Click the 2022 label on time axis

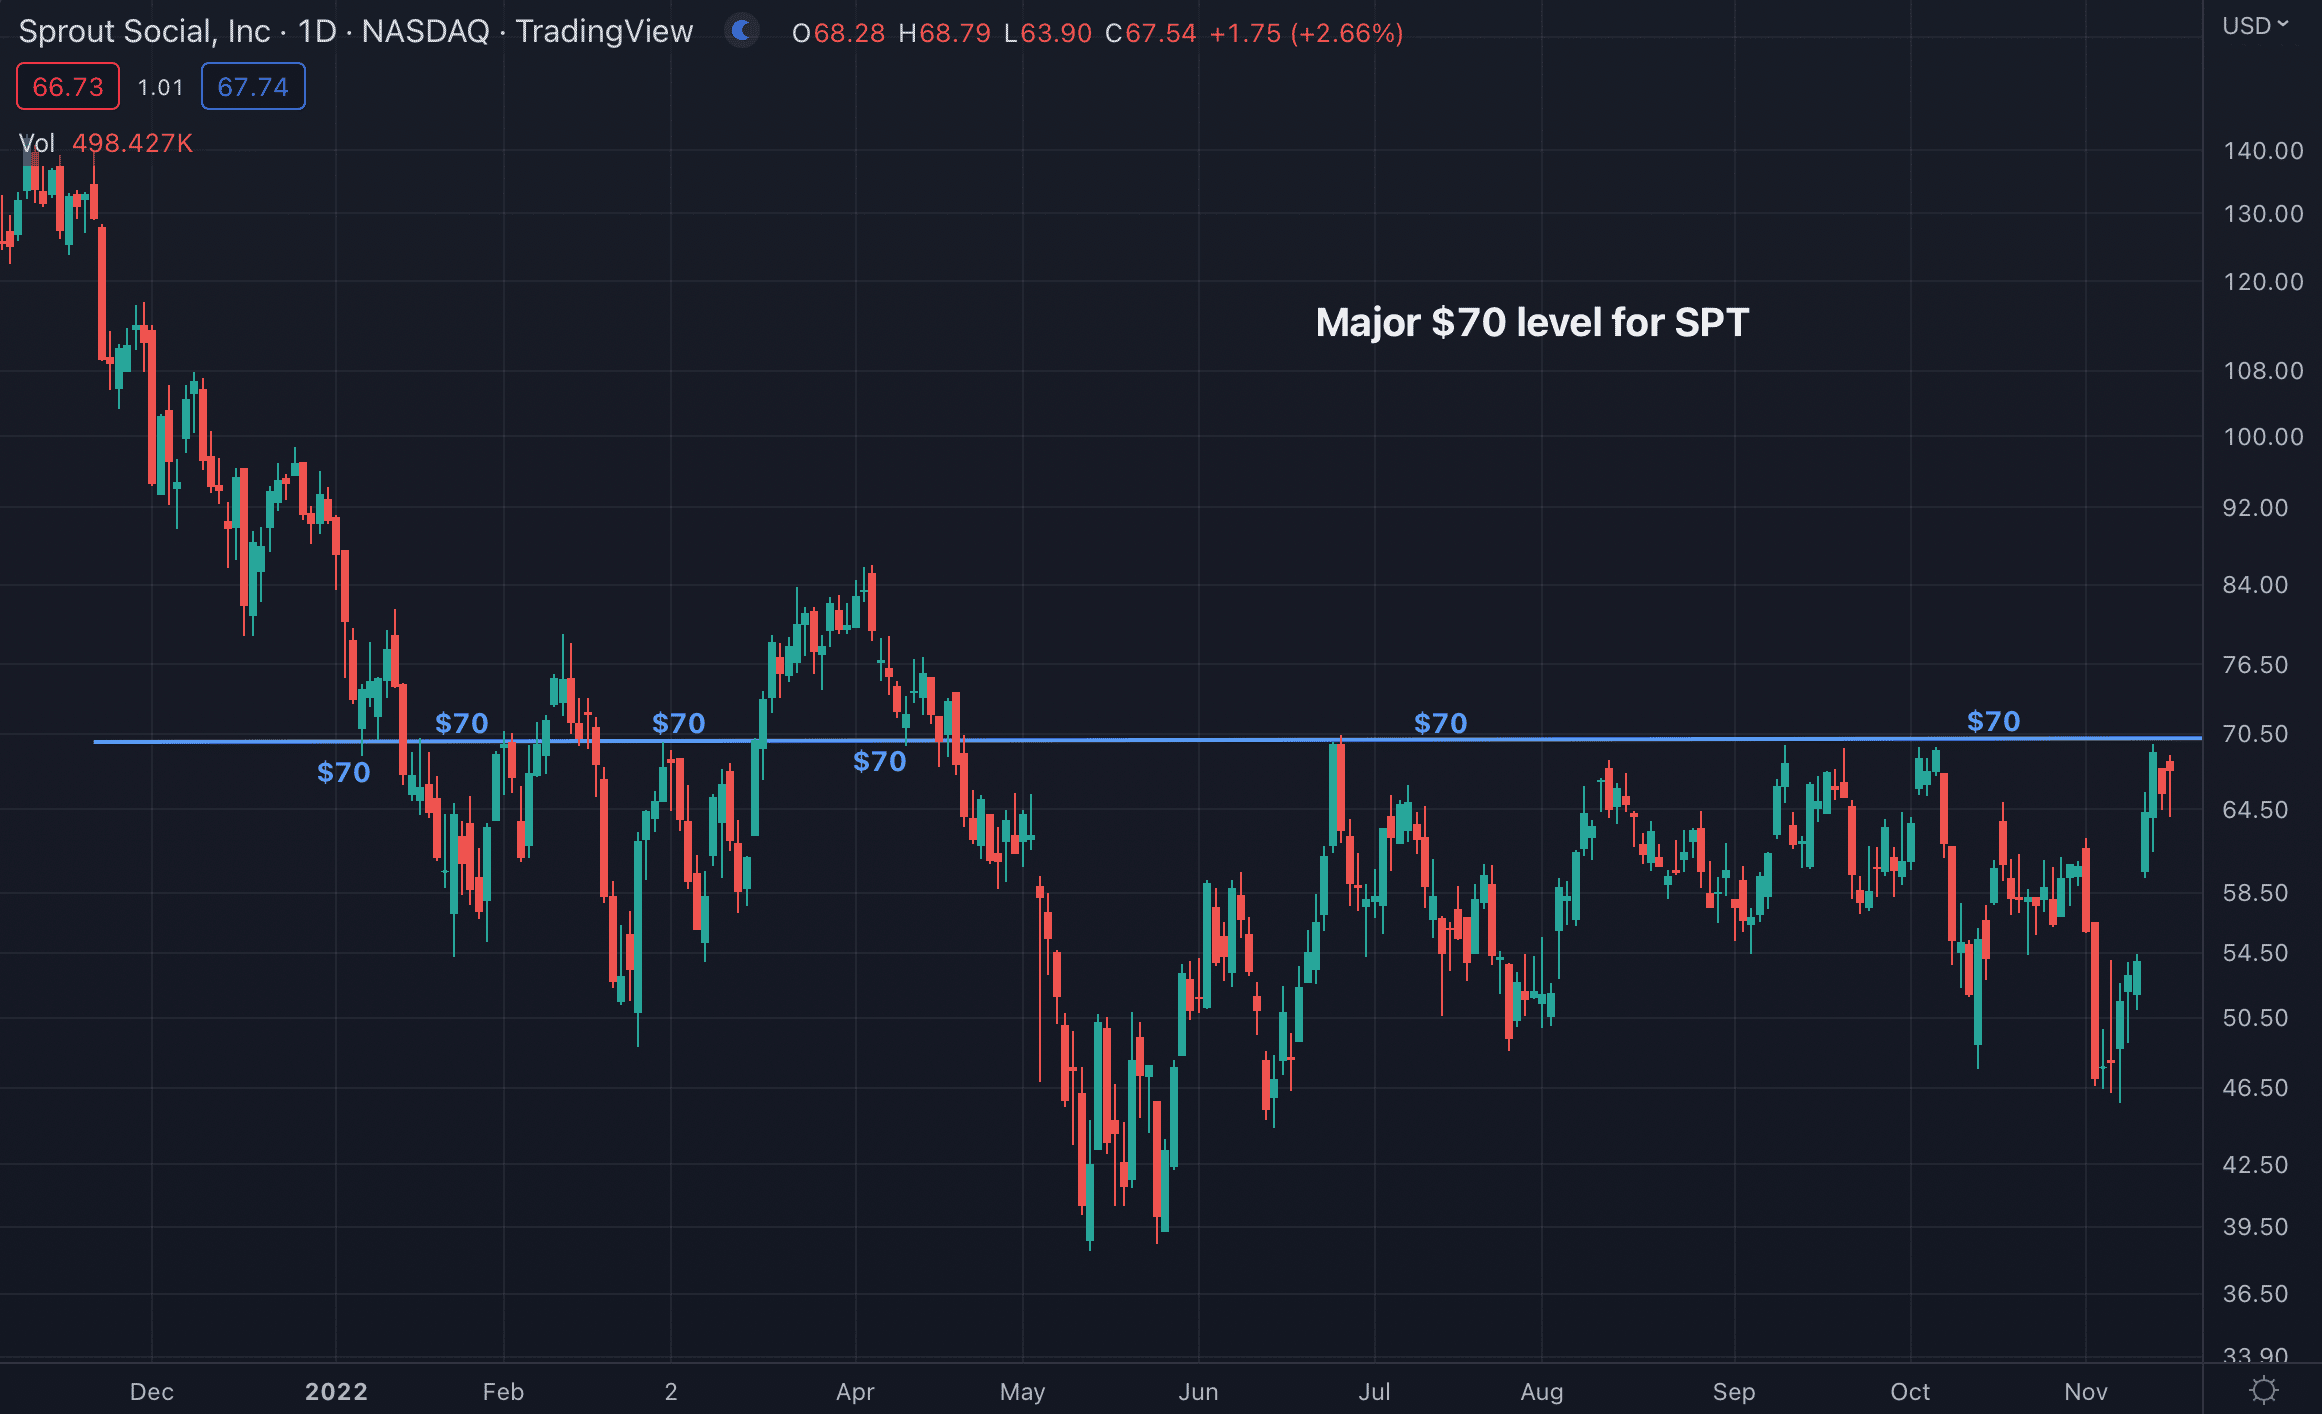[336, 1391]
